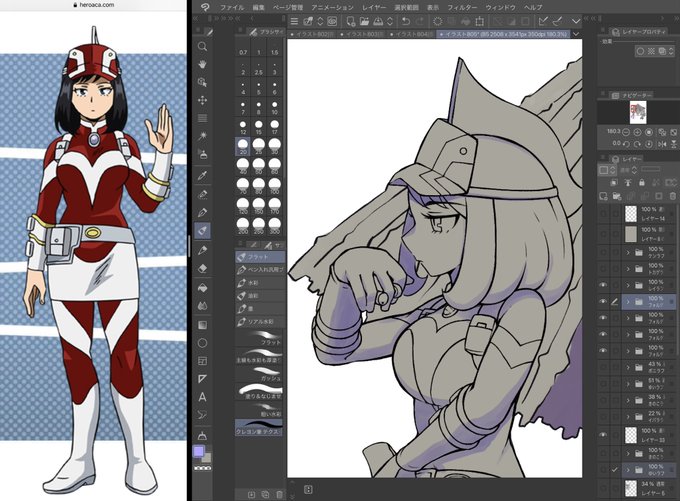Pick the purple main color swatch
This screenshot has height=501, width=680.
[199, 452]
